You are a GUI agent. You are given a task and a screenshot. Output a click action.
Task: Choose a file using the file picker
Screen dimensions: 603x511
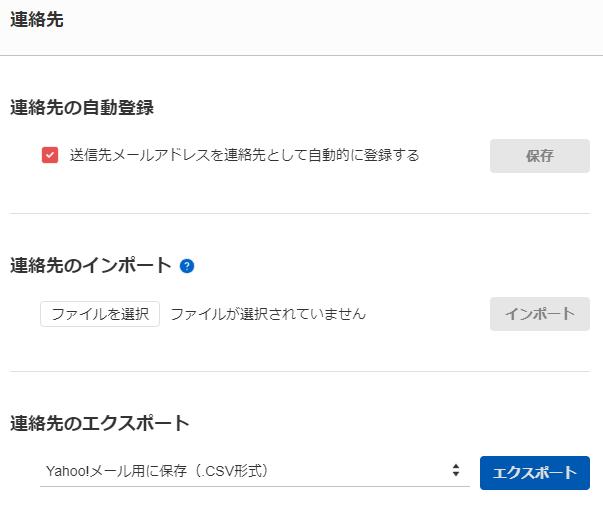tap(100, 314)
